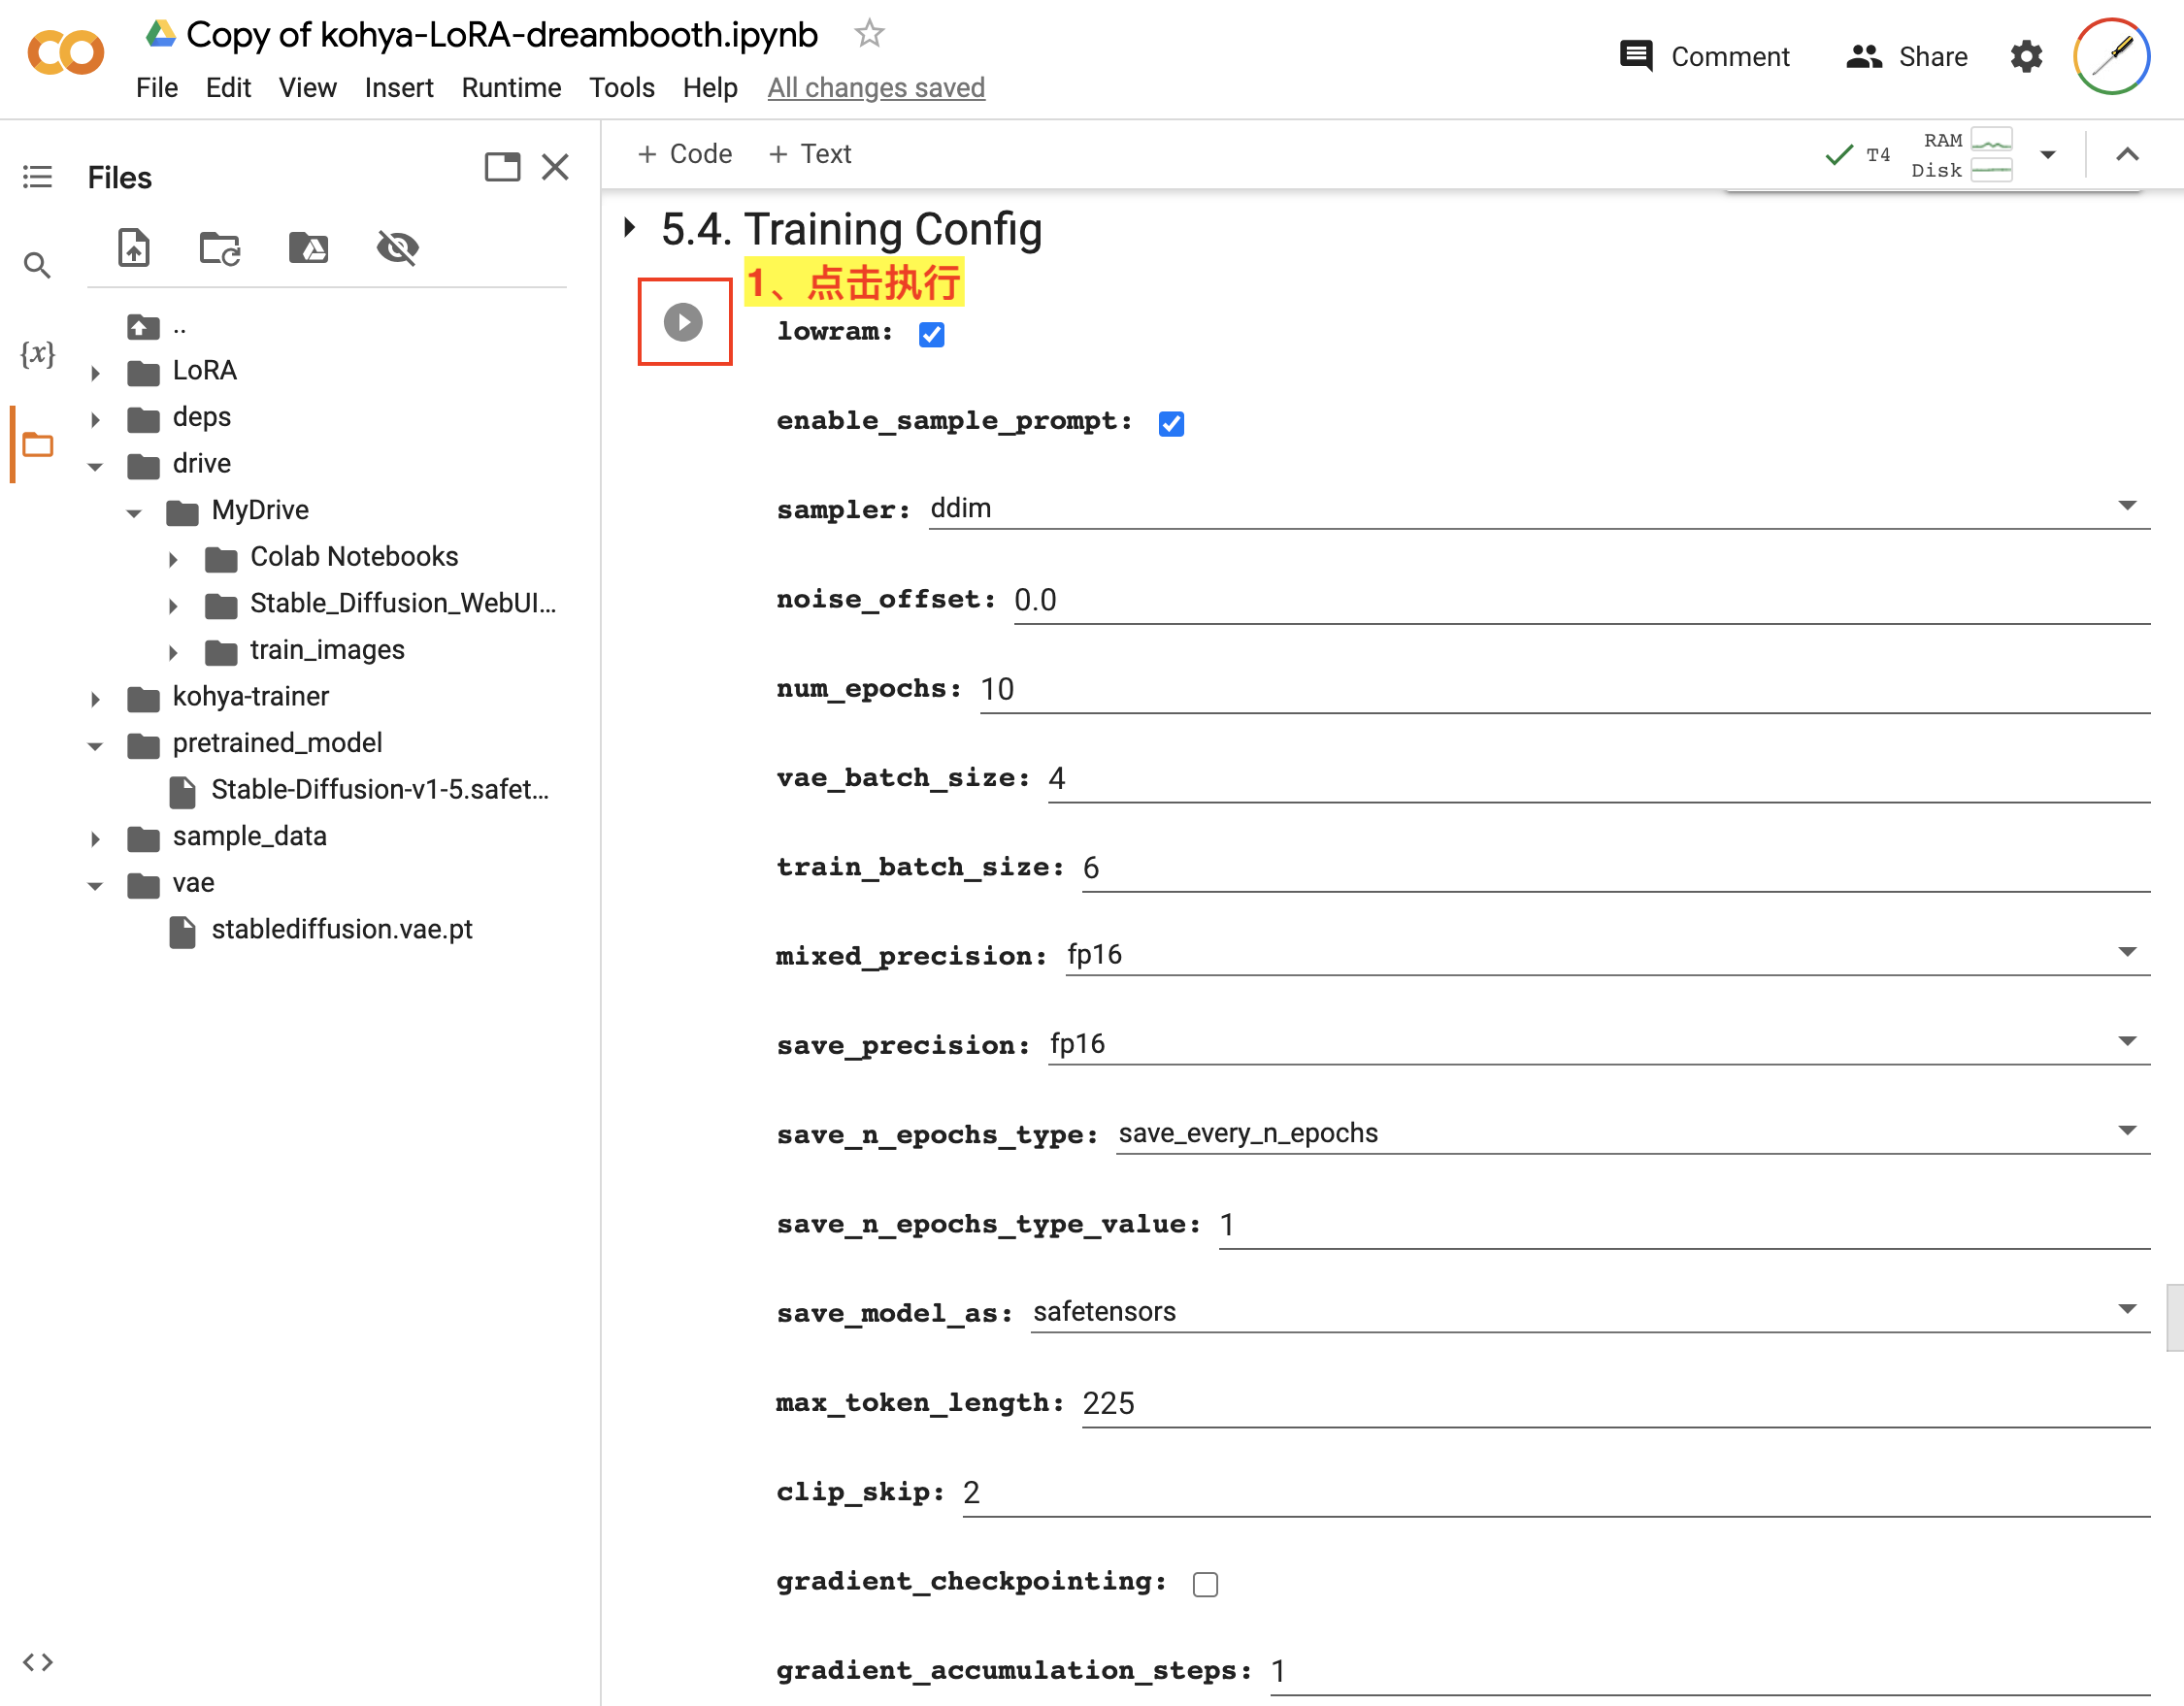Uncheck the lowram checkbox
Viewport: 2184px width, 1706px height.
931,334
